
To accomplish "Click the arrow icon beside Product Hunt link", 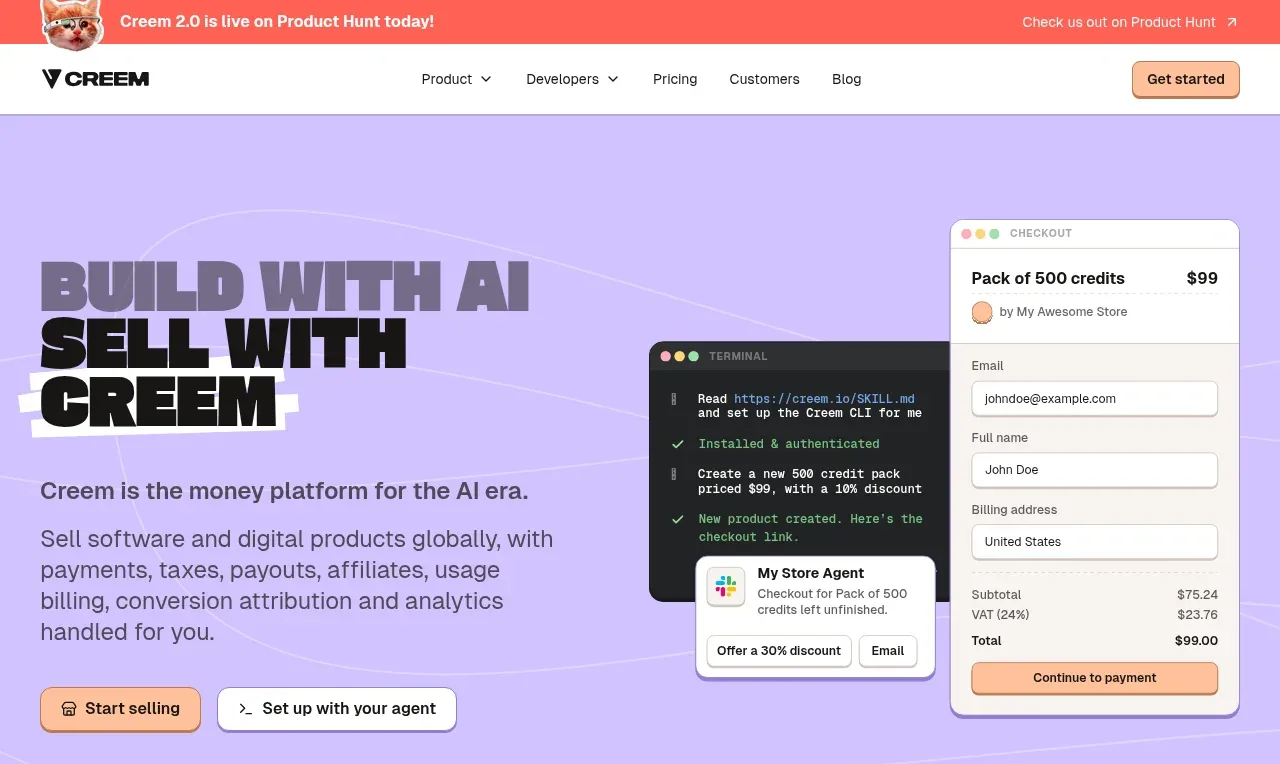I will click(1231, 22).
